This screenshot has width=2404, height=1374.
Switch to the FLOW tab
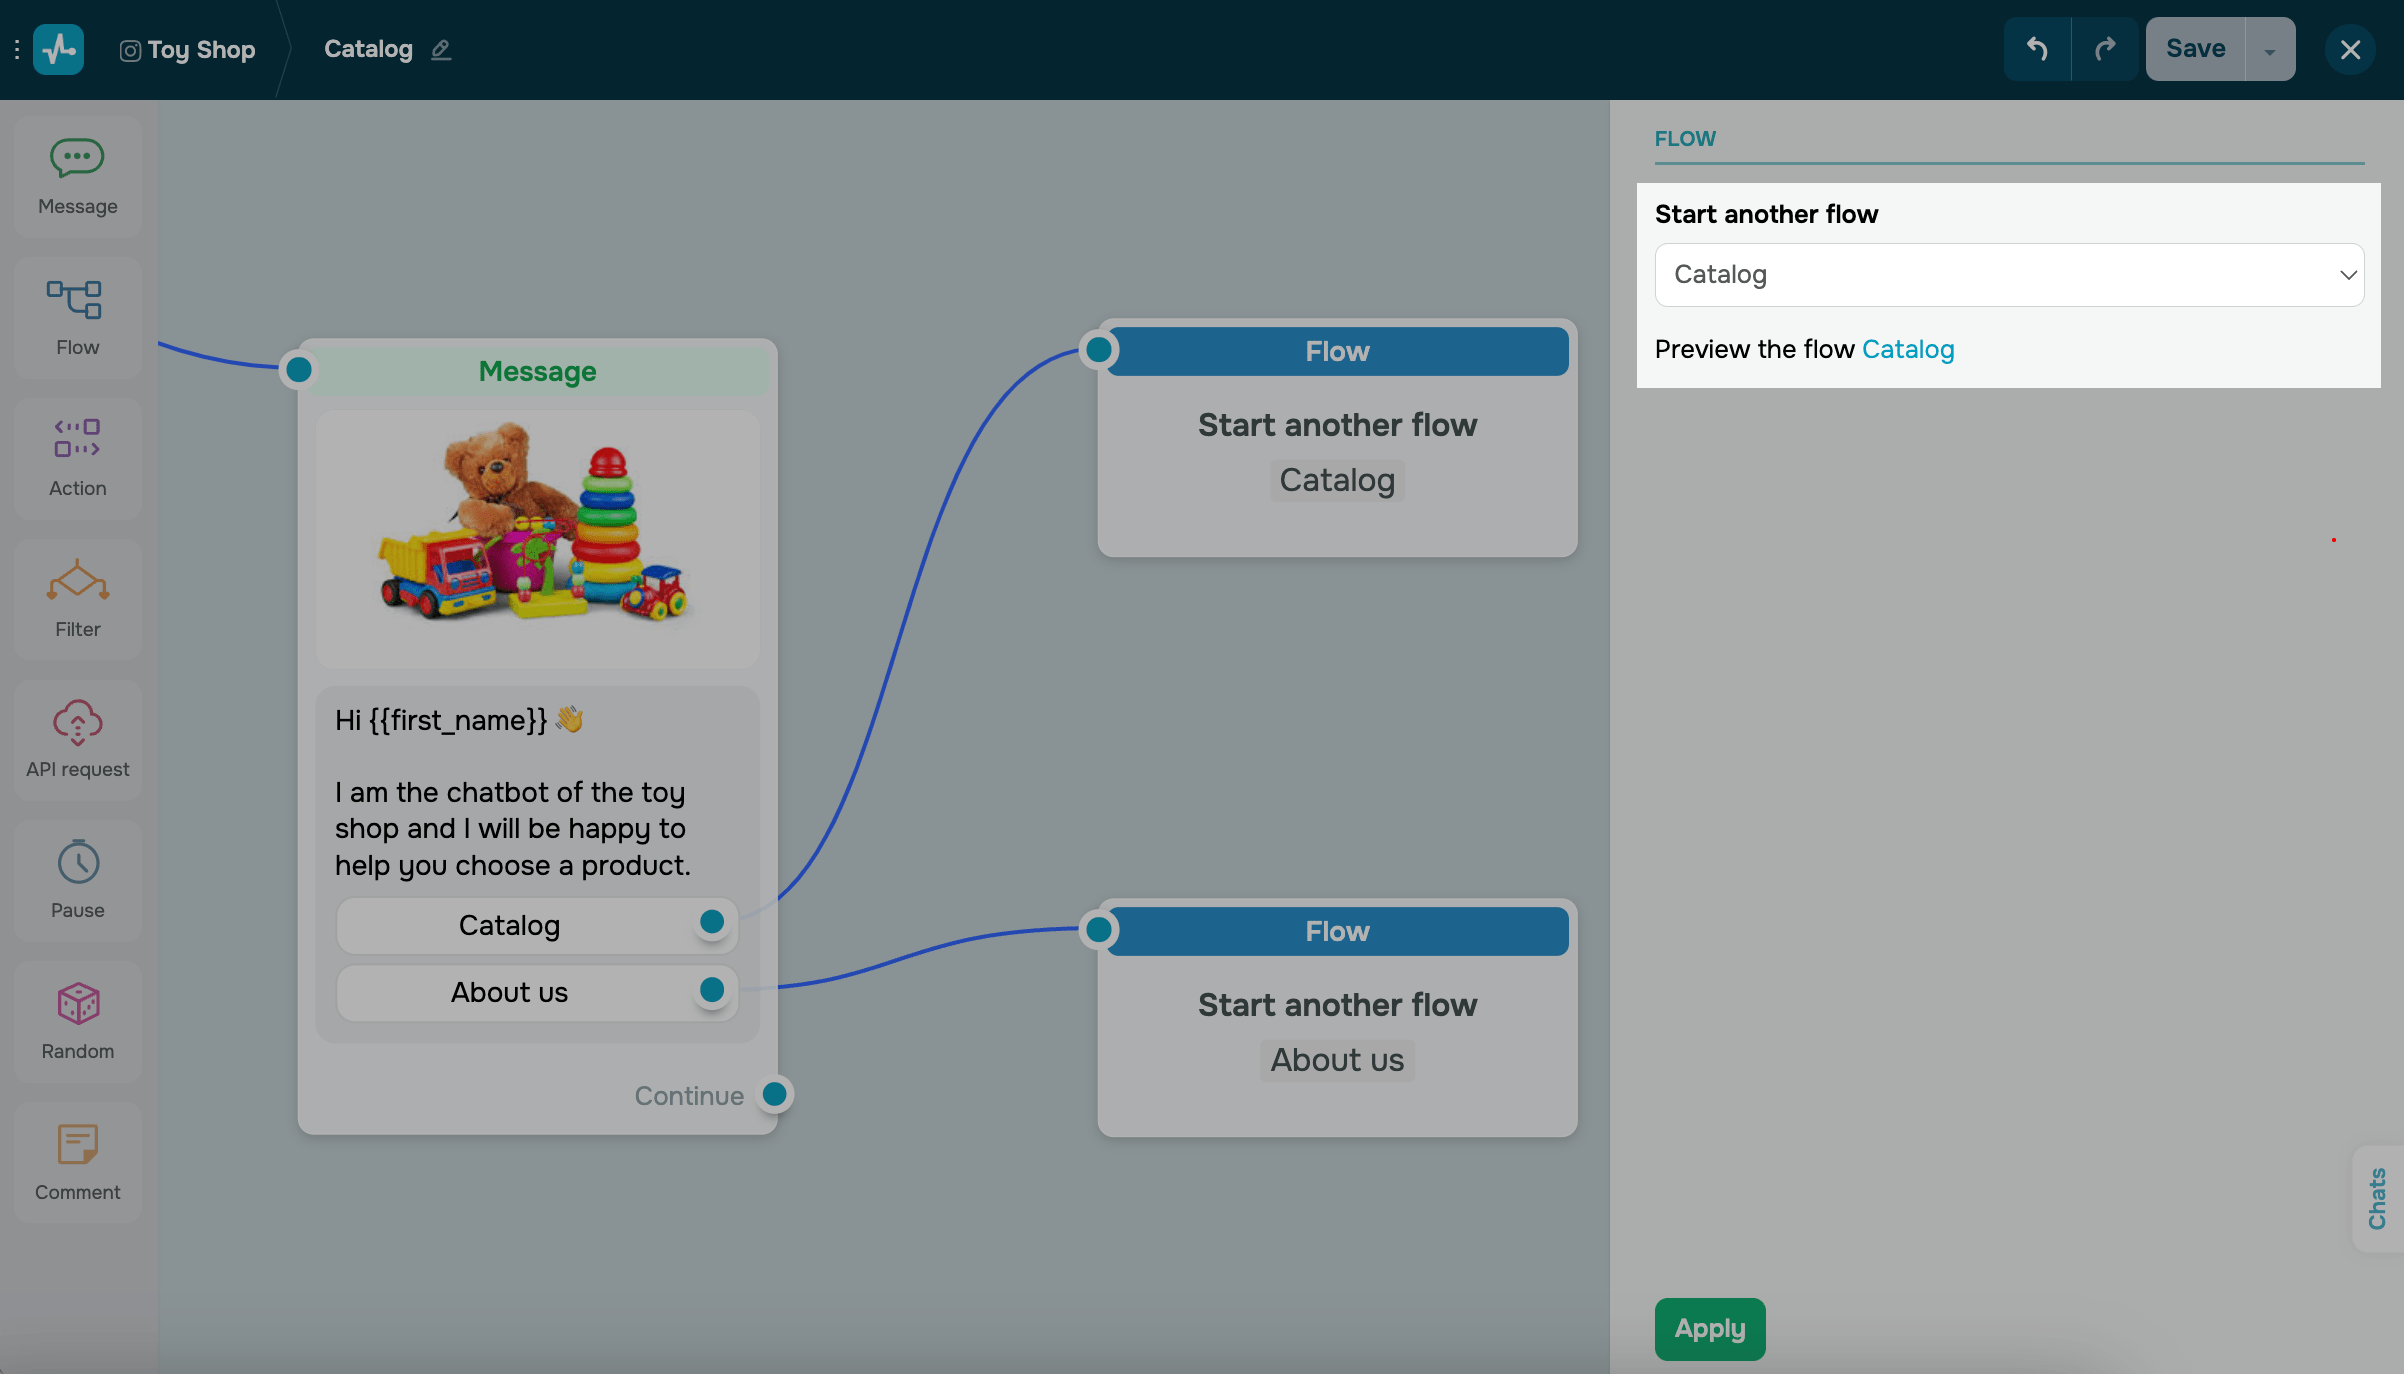click(x=1685, y=139)
